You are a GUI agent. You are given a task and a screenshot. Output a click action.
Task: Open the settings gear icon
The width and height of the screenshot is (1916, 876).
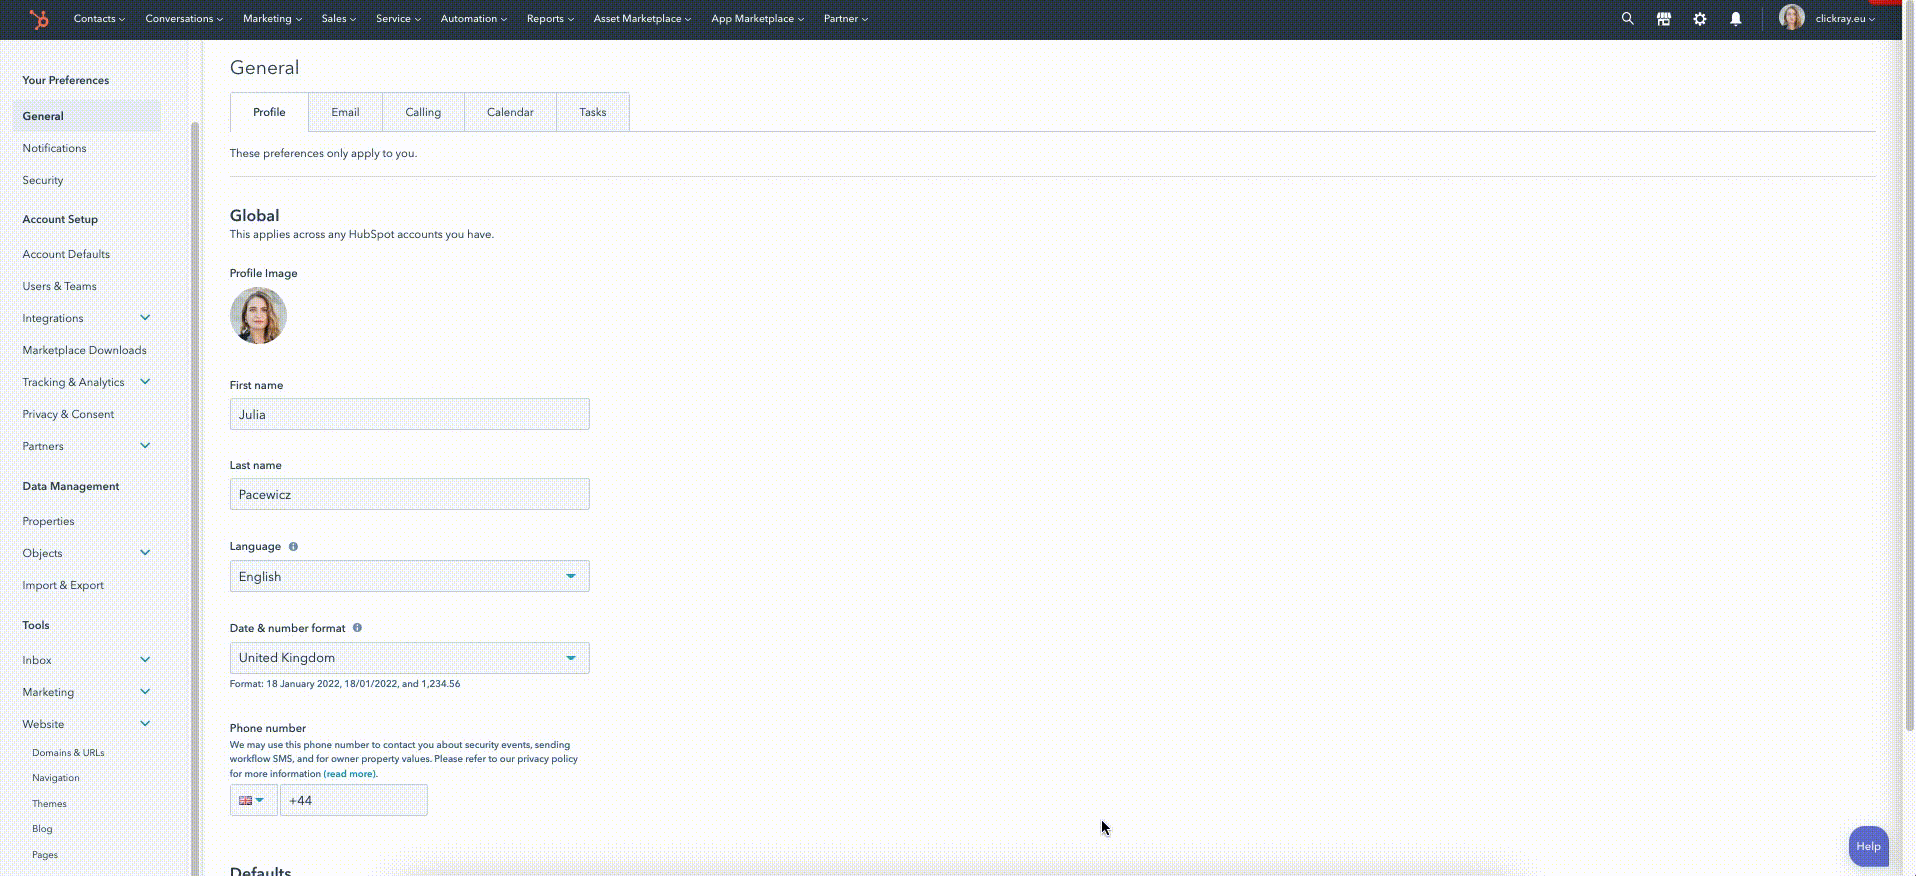tap(1699, 19)
